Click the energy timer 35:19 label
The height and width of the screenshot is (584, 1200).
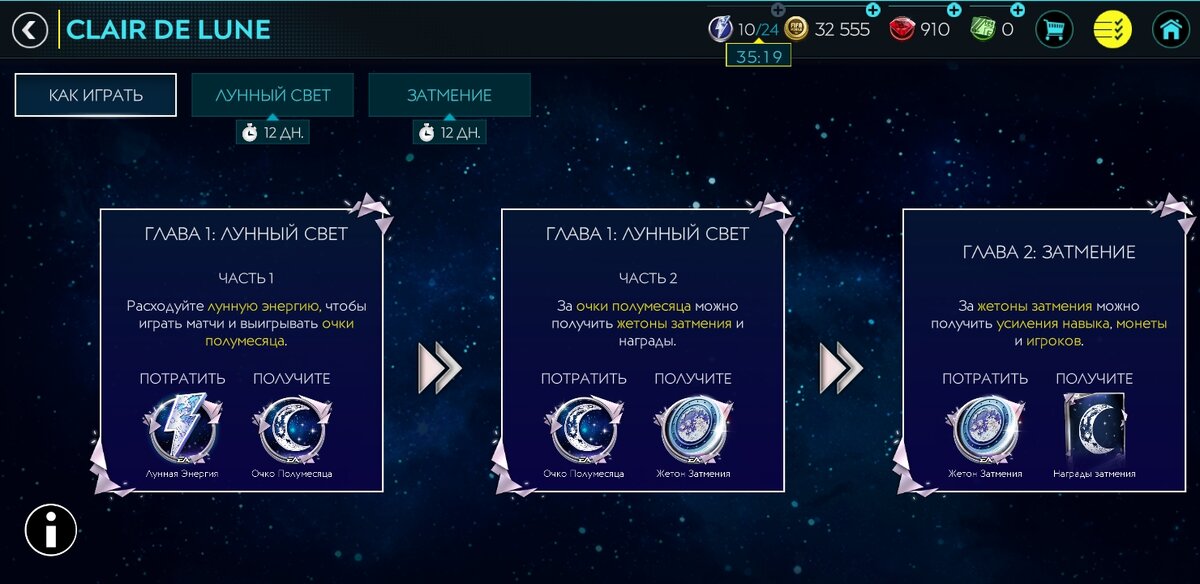click(758, 57)
